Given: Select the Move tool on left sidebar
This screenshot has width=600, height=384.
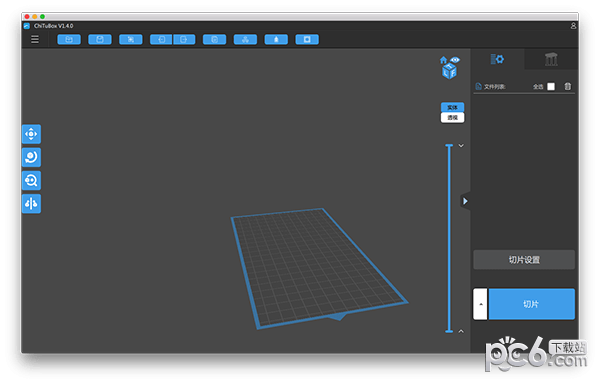Looking at the screenshot, I should [x=31, y=134].
